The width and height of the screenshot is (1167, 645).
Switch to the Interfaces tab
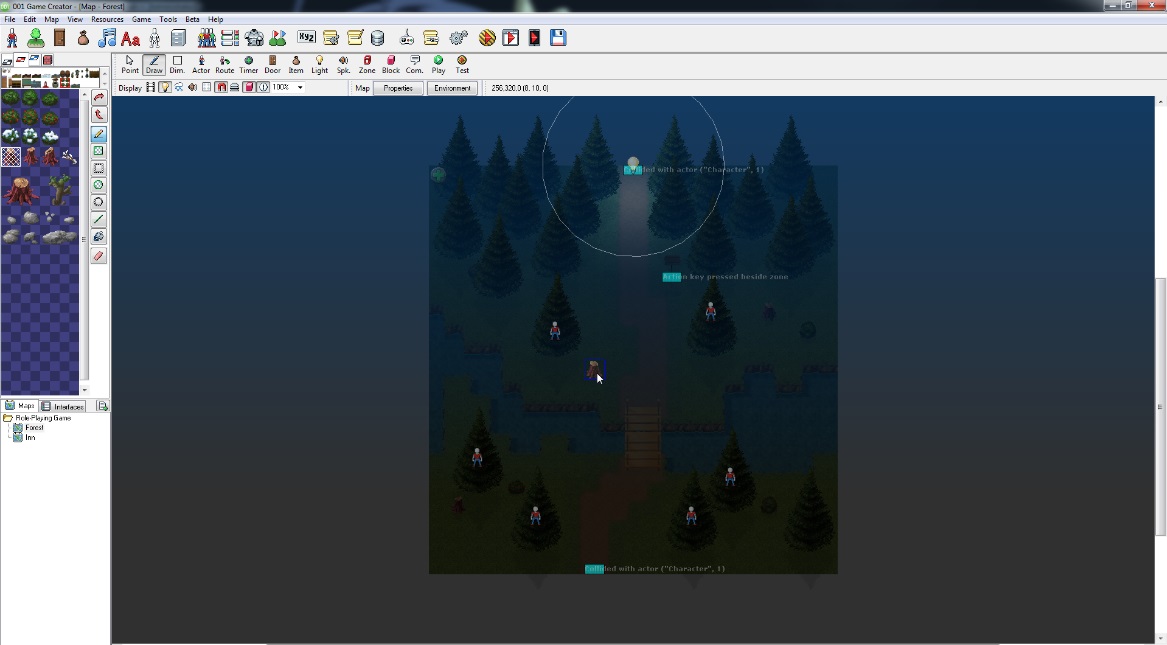[x=63, y=406]
